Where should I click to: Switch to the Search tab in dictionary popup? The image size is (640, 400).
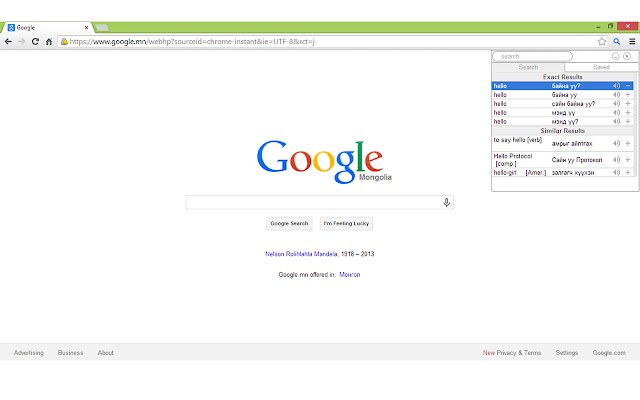click(528, 67)
